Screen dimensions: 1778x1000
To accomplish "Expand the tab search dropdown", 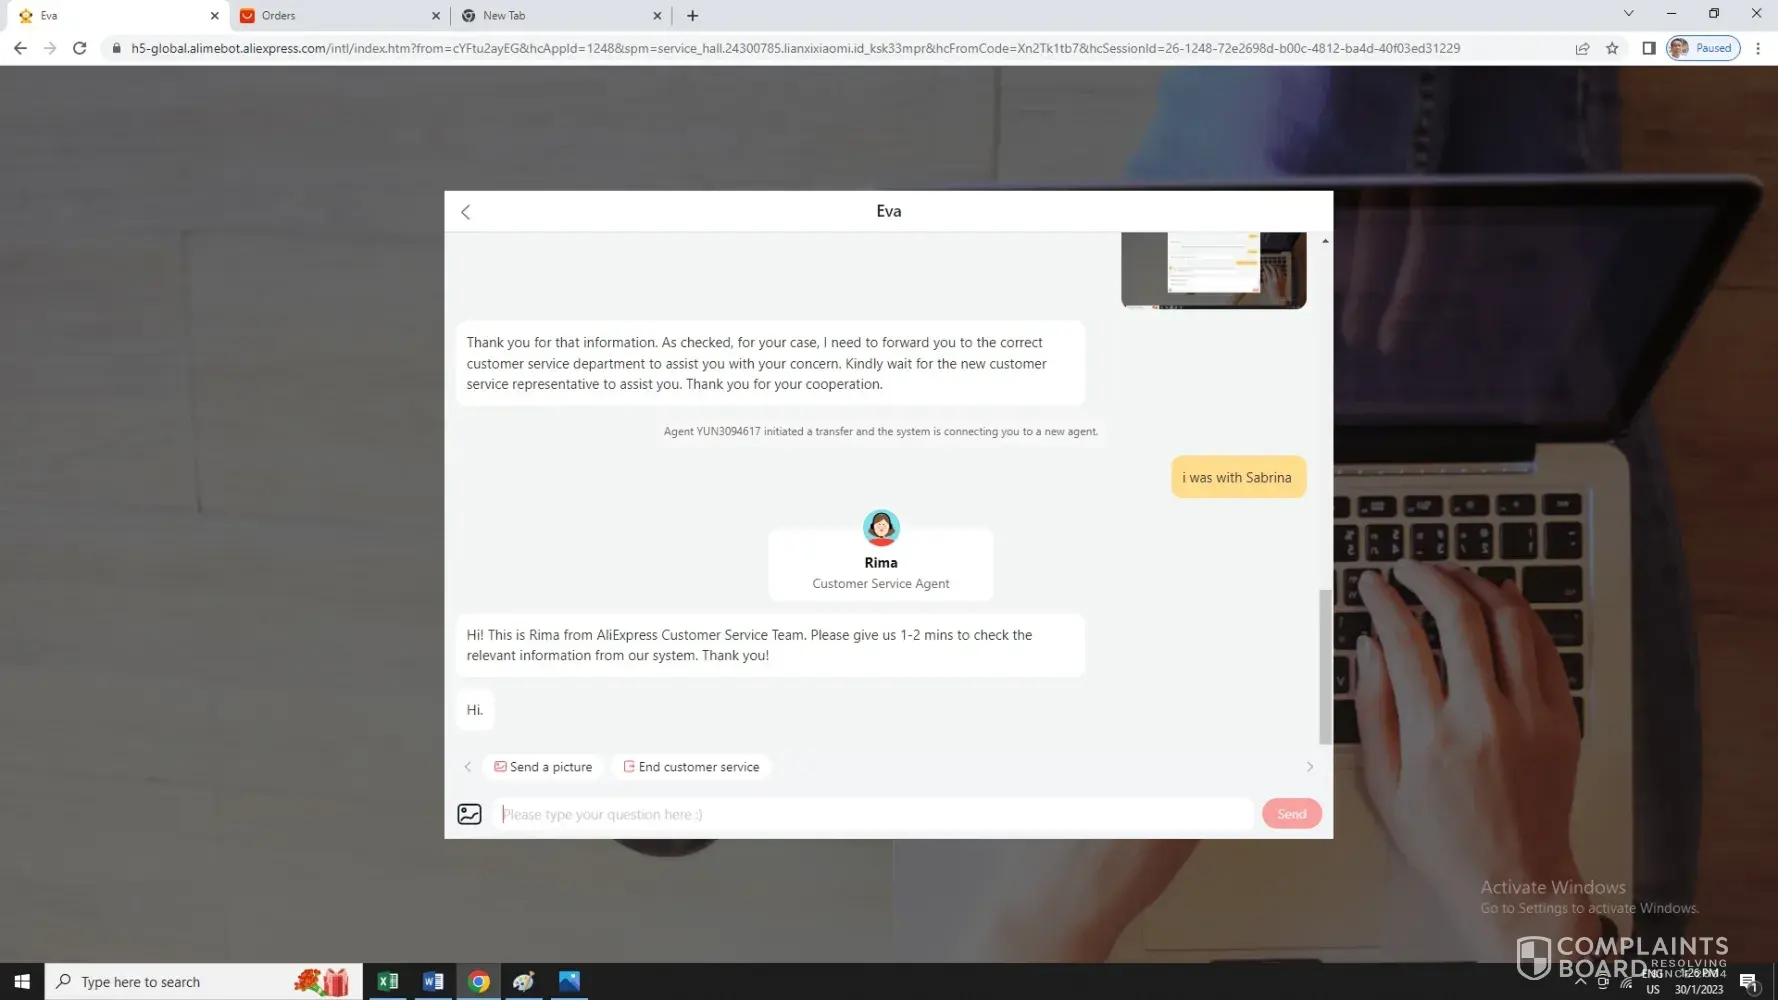I will pyautogui.click(x=1628, y=14).
